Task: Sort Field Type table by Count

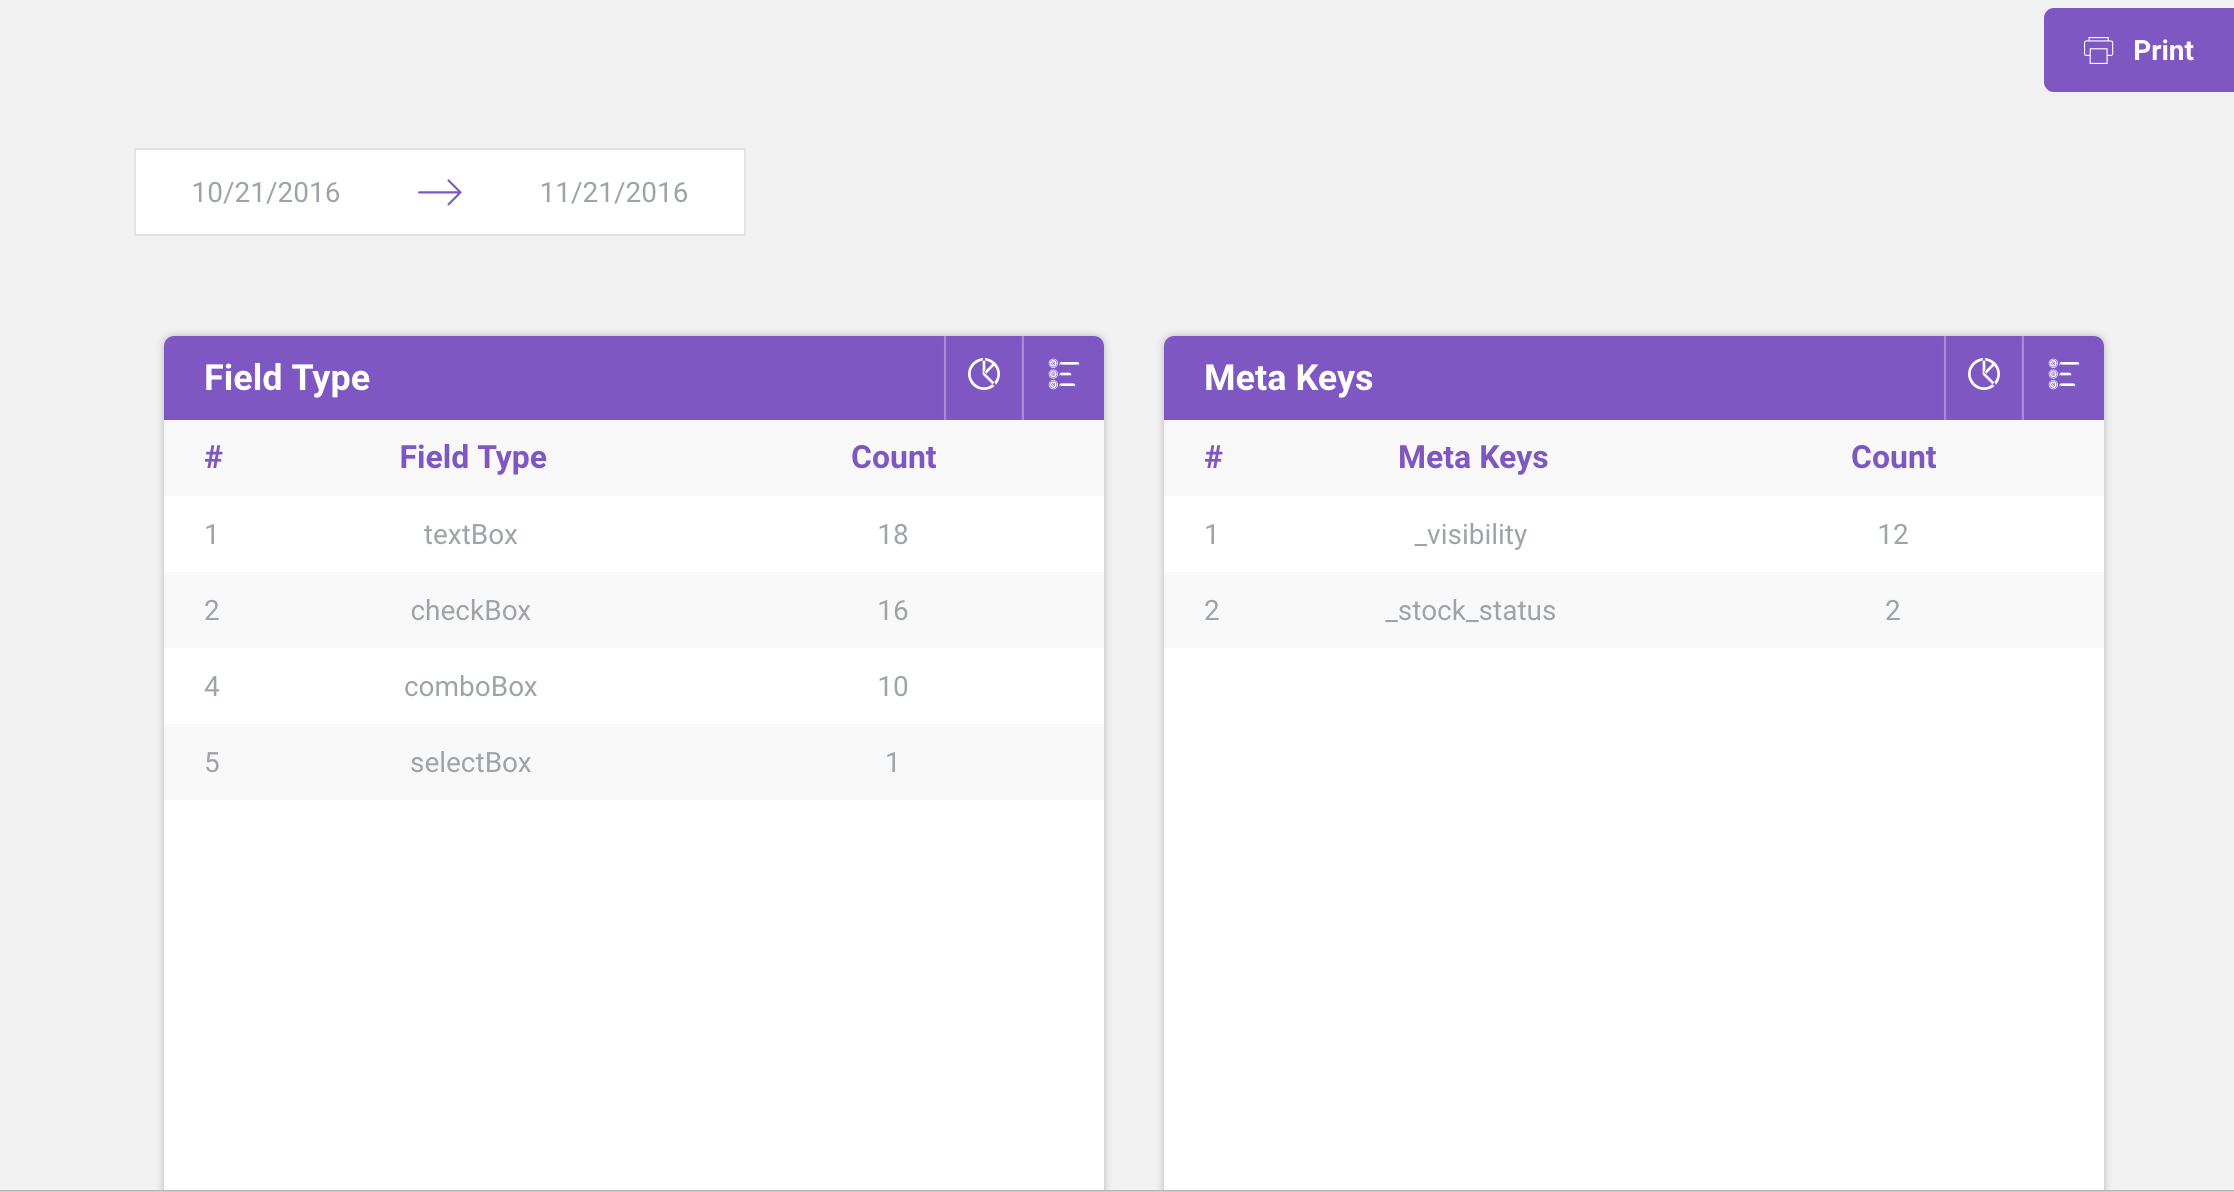Action: point(893,457)
